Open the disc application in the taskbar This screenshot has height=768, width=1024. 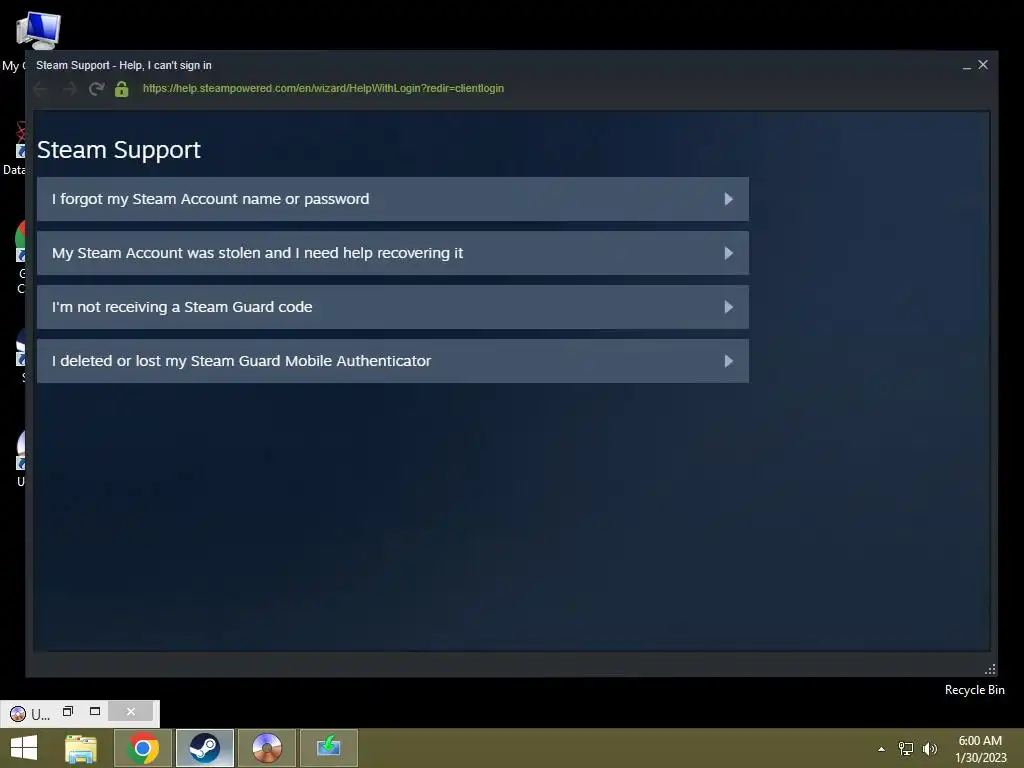pyautogui.click(x=267, y=748)
